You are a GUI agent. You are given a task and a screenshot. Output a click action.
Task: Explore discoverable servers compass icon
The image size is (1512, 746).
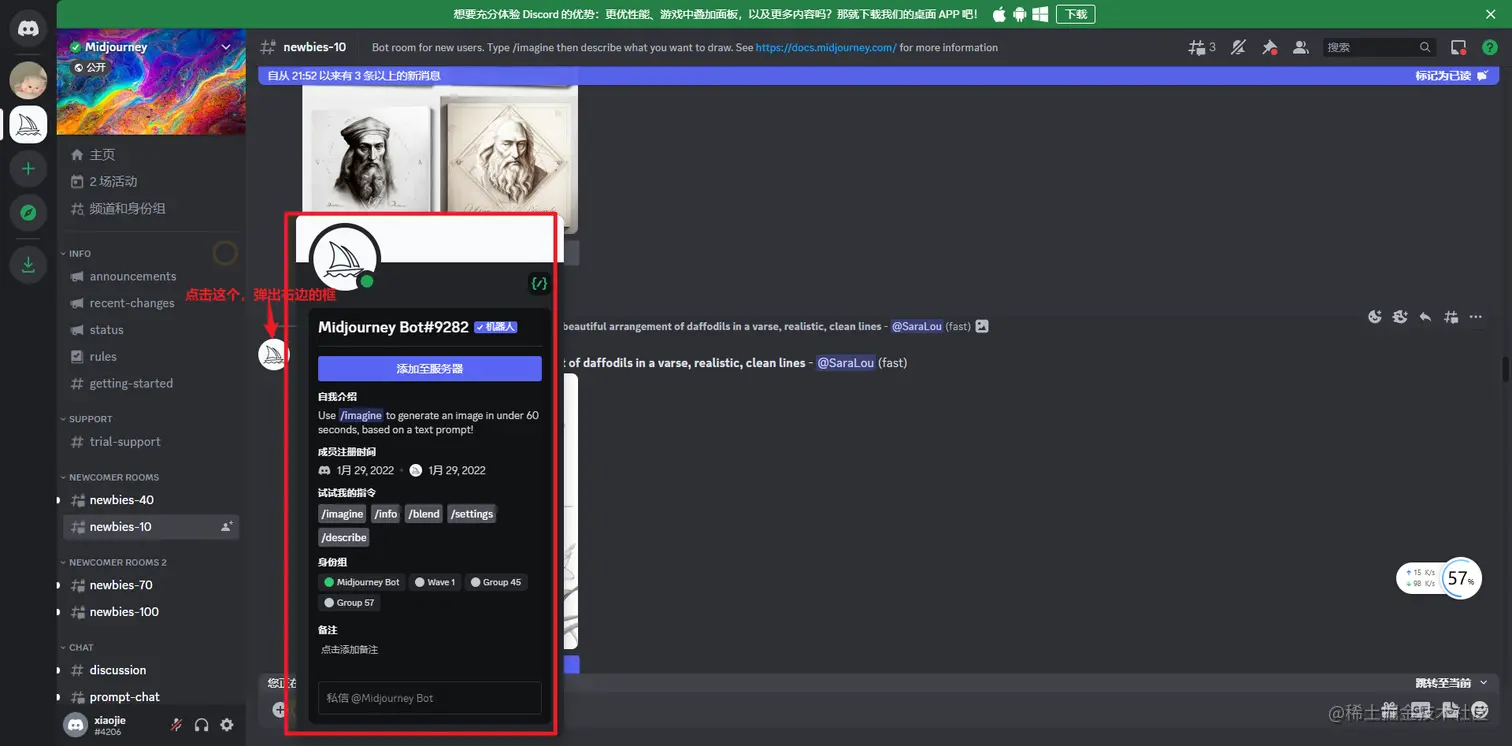pos(28,212)
